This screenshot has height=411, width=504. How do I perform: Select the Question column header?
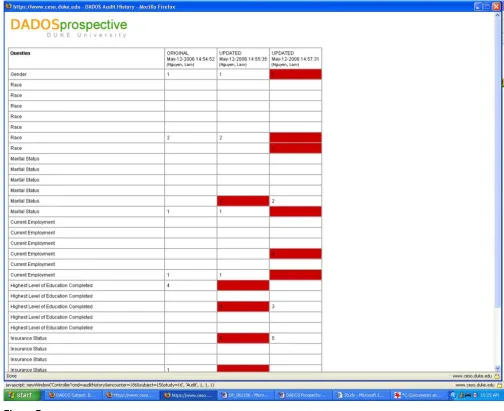click(x=86, y=58)
